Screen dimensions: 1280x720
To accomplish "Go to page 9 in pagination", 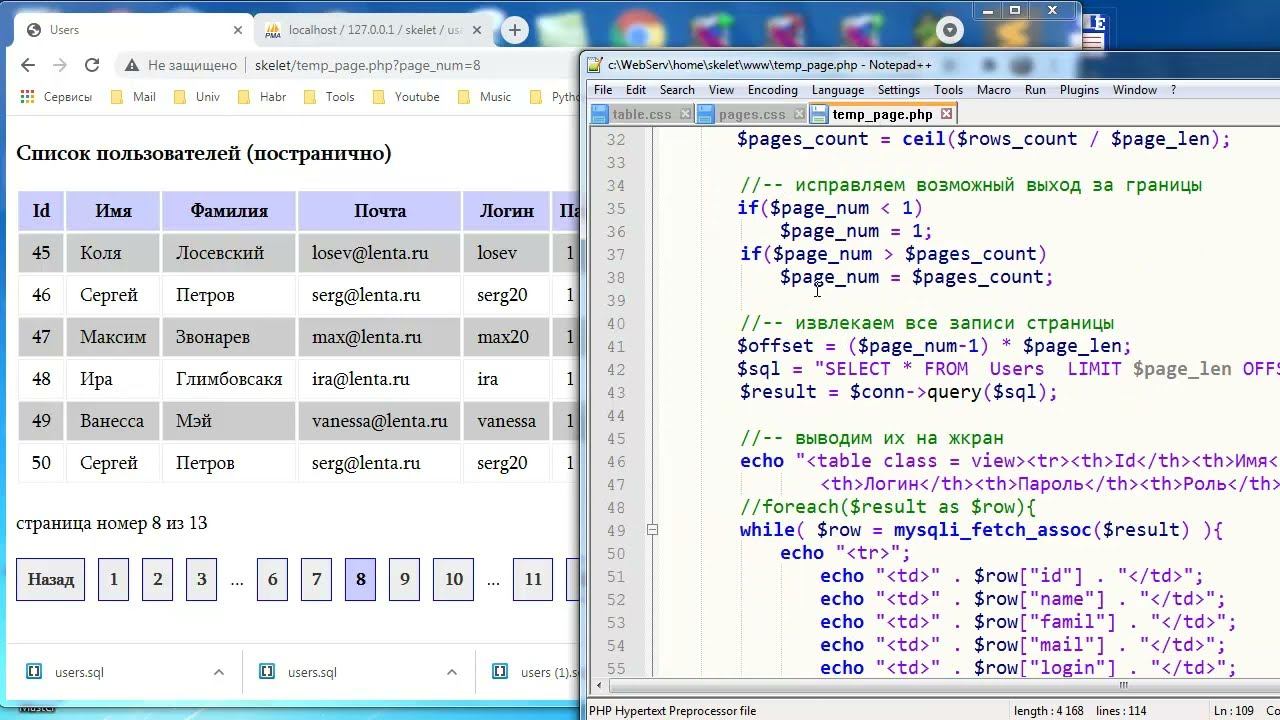I will pyautogui.click(x=404, y=580).
